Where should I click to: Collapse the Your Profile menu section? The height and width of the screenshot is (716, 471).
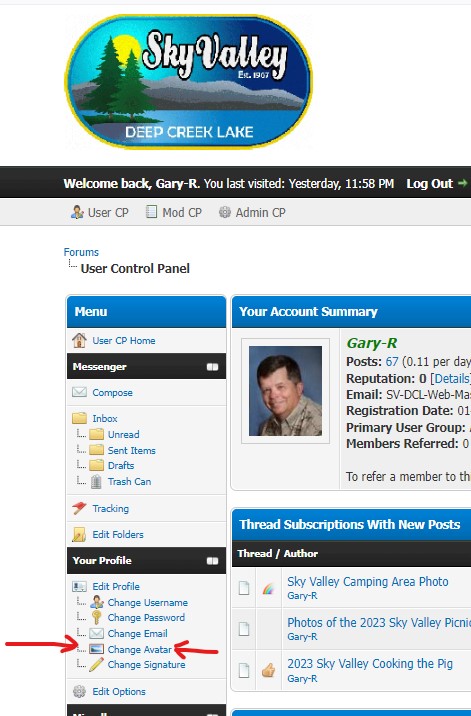coord(212,561)
